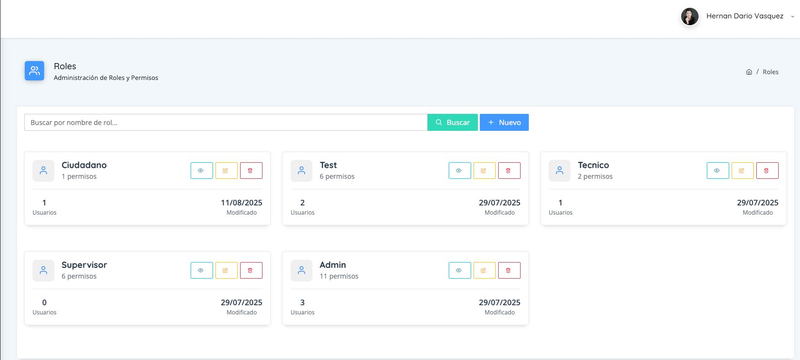The image size is (800, 360).
Task: View the Supervisor role details (eye icon)
Action: 202,271
